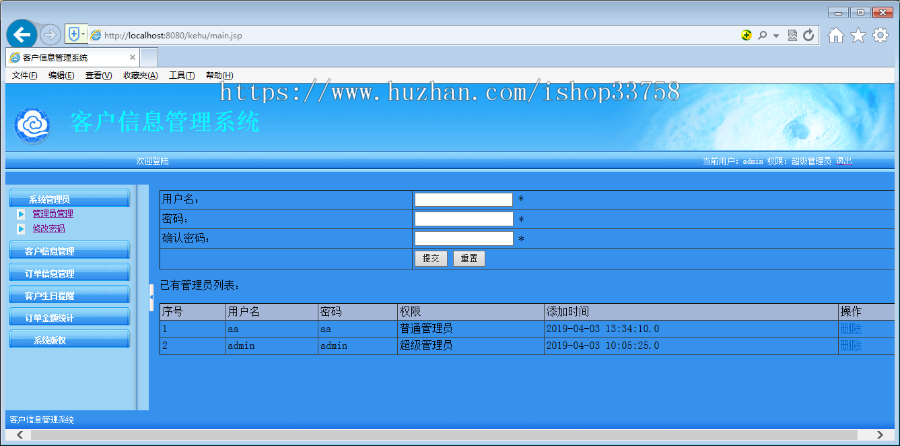This screenshot has height=446, width=900.
Task: Click the 已有管理员列表 heading text
Action: [x=200, y=284]
